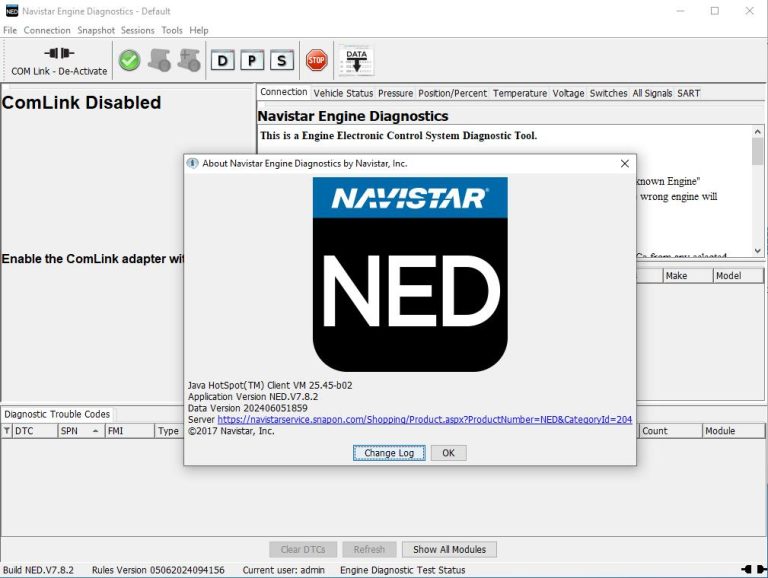
Task: Click 'Java HotSpot(TM) Client VM 25.45-b02' text
Action: point(270,385)
